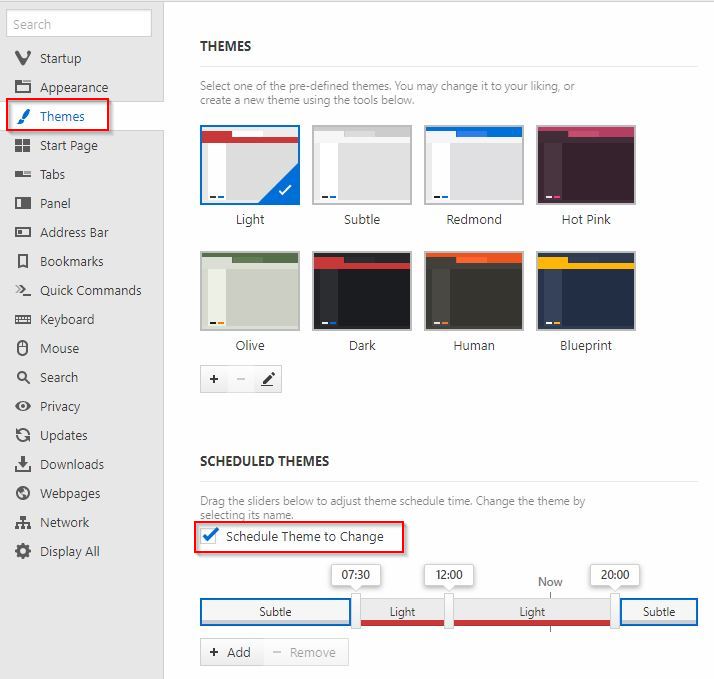The image size is (714, 679).
Task: Click the Address Bar icon
Action: point(23,232)
